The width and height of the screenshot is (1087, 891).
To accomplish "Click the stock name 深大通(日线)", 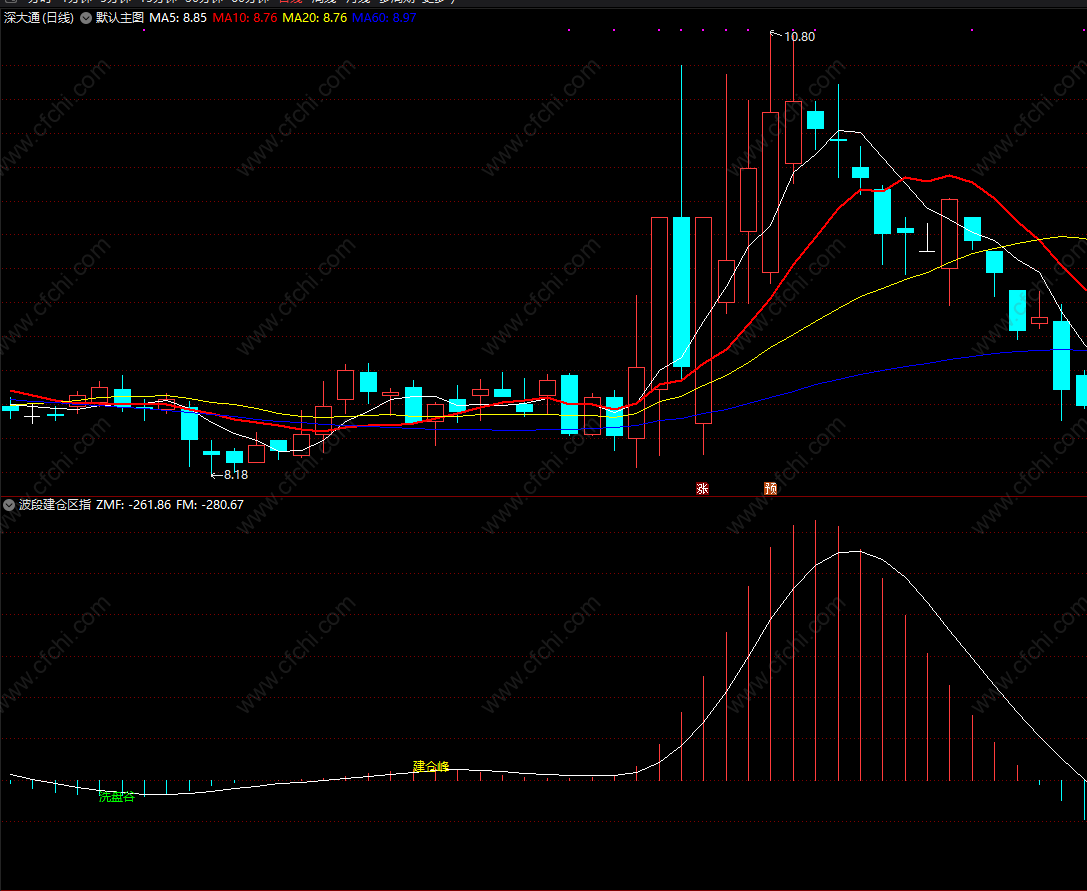I will coord(39,18).
